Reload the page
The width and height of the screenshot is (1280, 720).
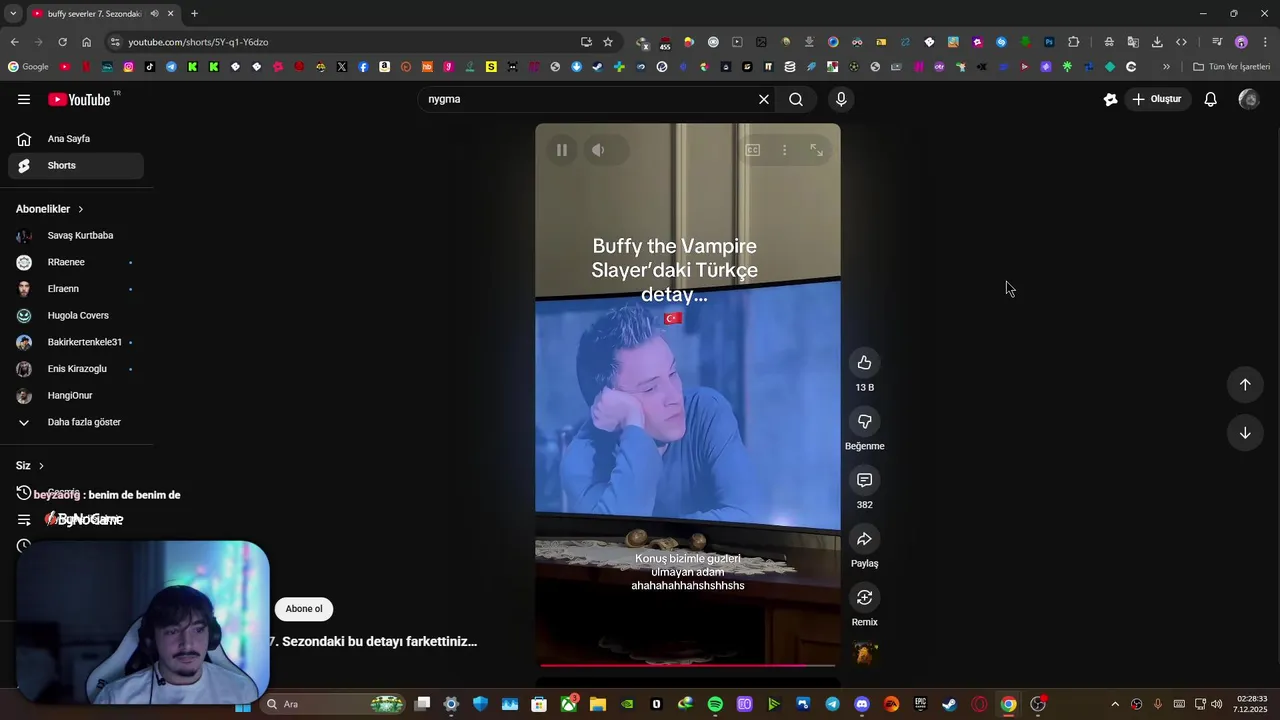[x=62, y=42]
